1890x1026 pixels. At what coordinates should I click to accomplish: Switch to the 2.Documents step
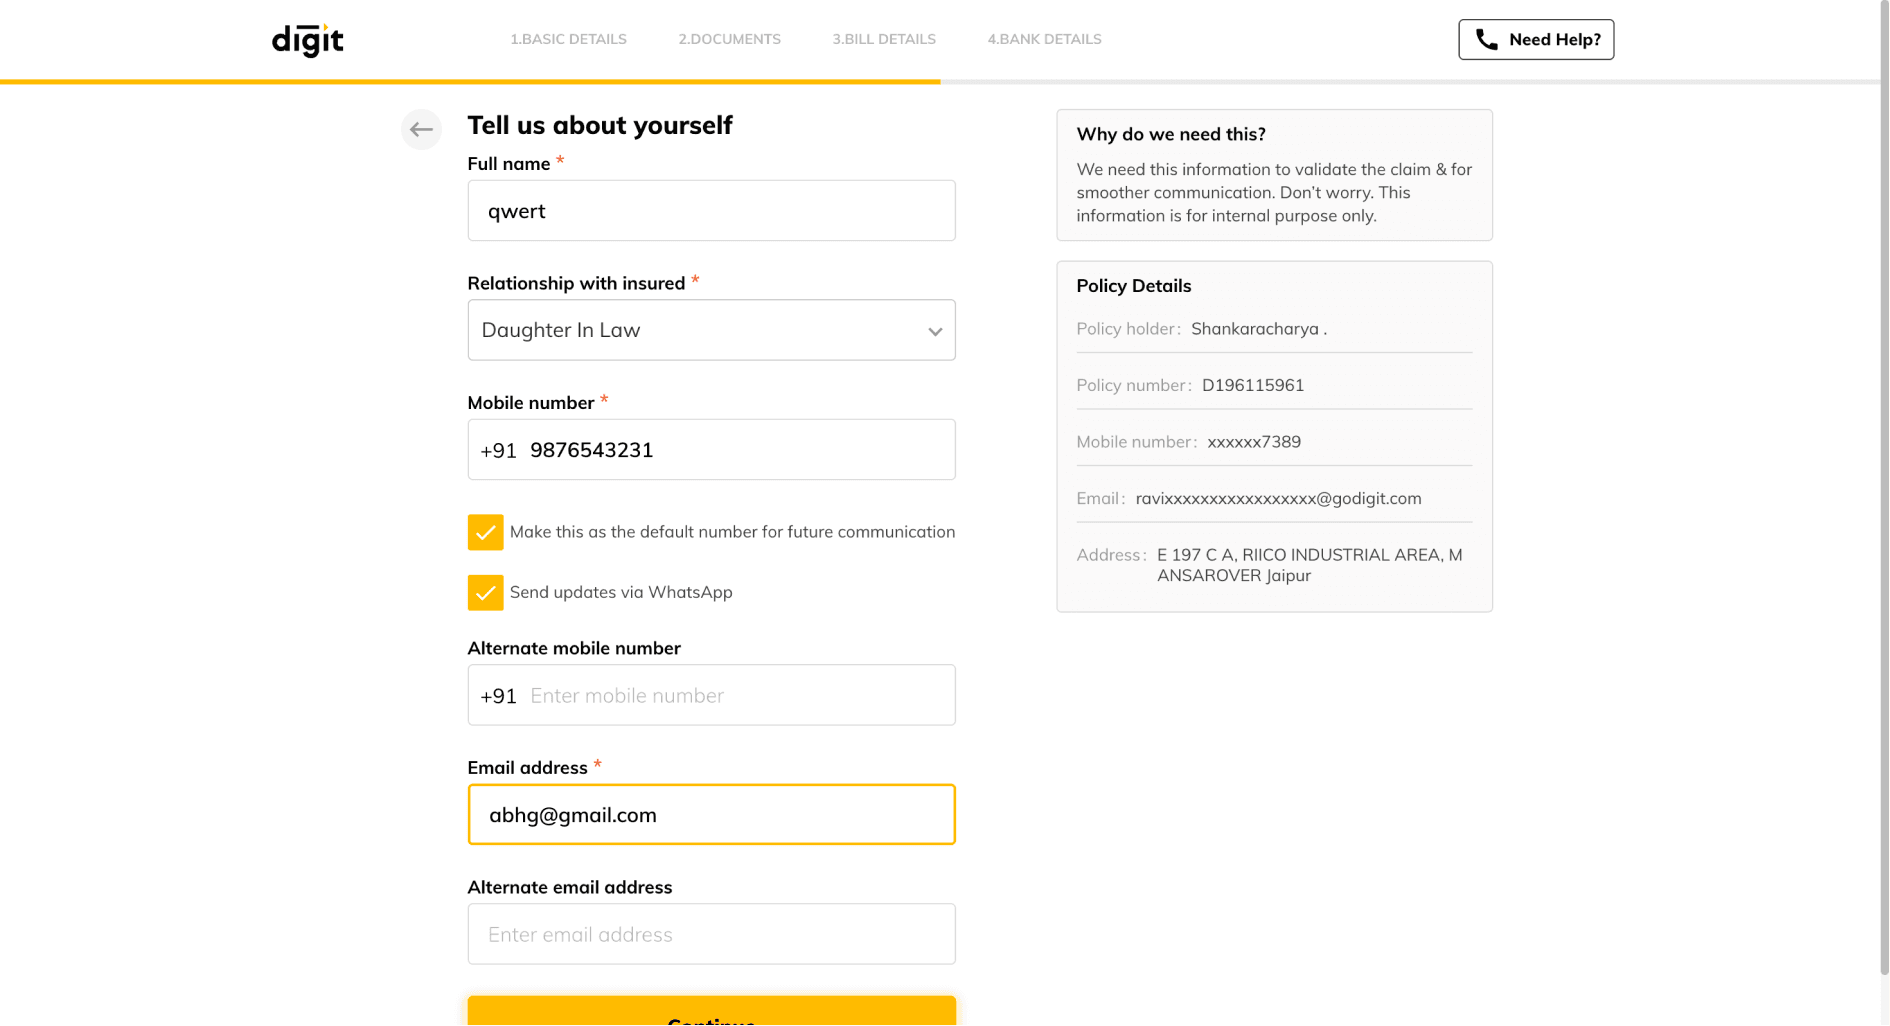(729, 39)
